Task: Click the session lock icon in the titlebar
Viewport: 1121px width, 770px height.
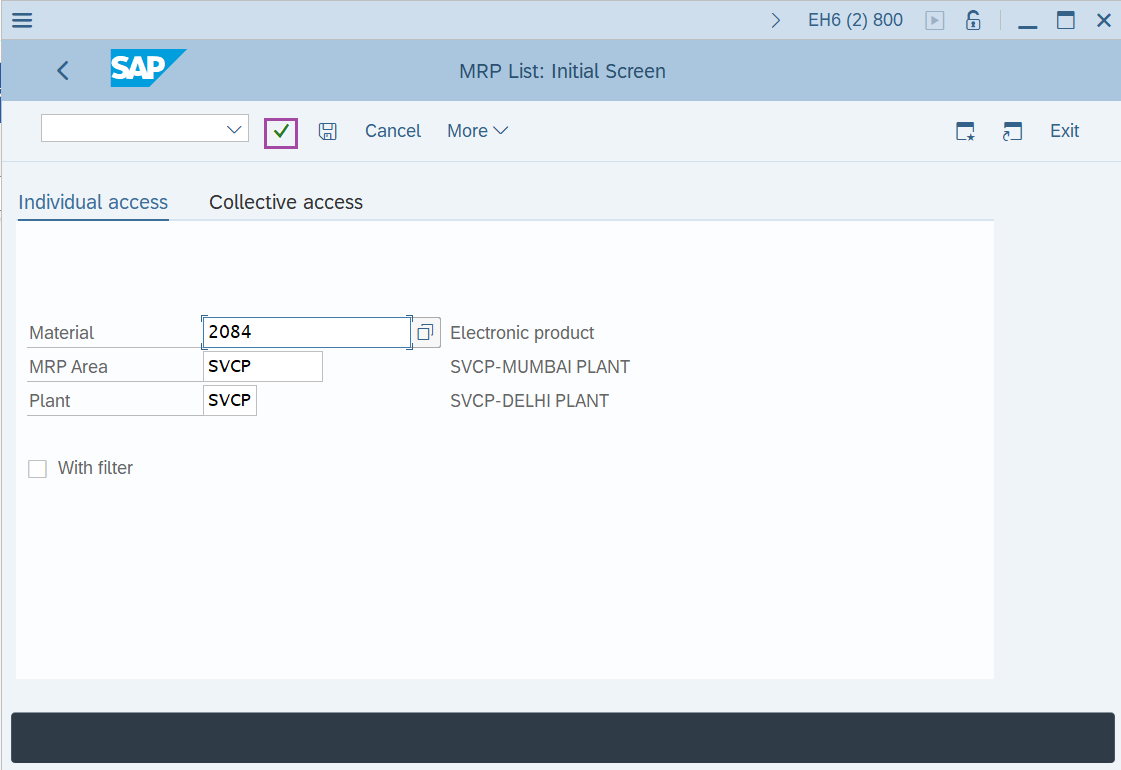Action: 972,19
